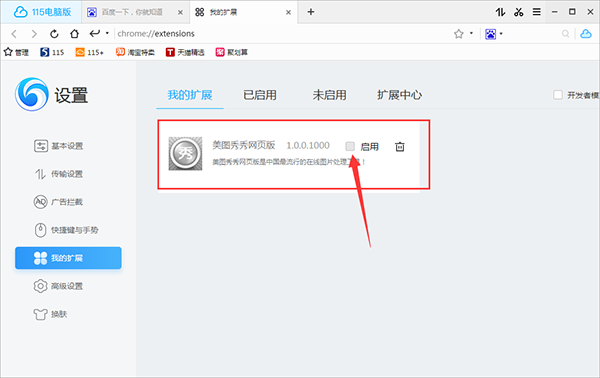This screenshot has height=378, width=600.
Task: Open the dropdown next to undo arrow
Action: tap(107, 33)
